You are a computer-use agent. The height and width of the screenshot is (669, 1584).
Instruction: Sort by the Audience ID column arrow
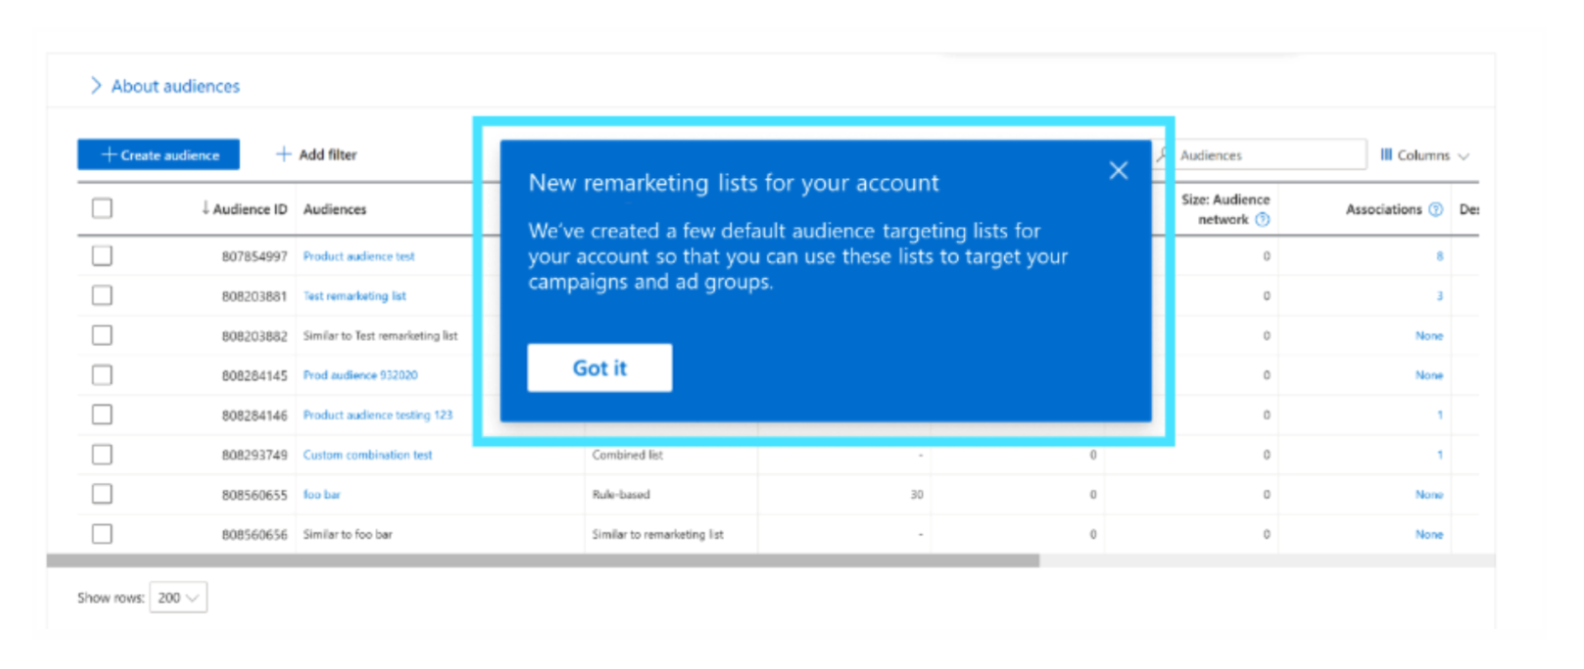pos(205,208)
